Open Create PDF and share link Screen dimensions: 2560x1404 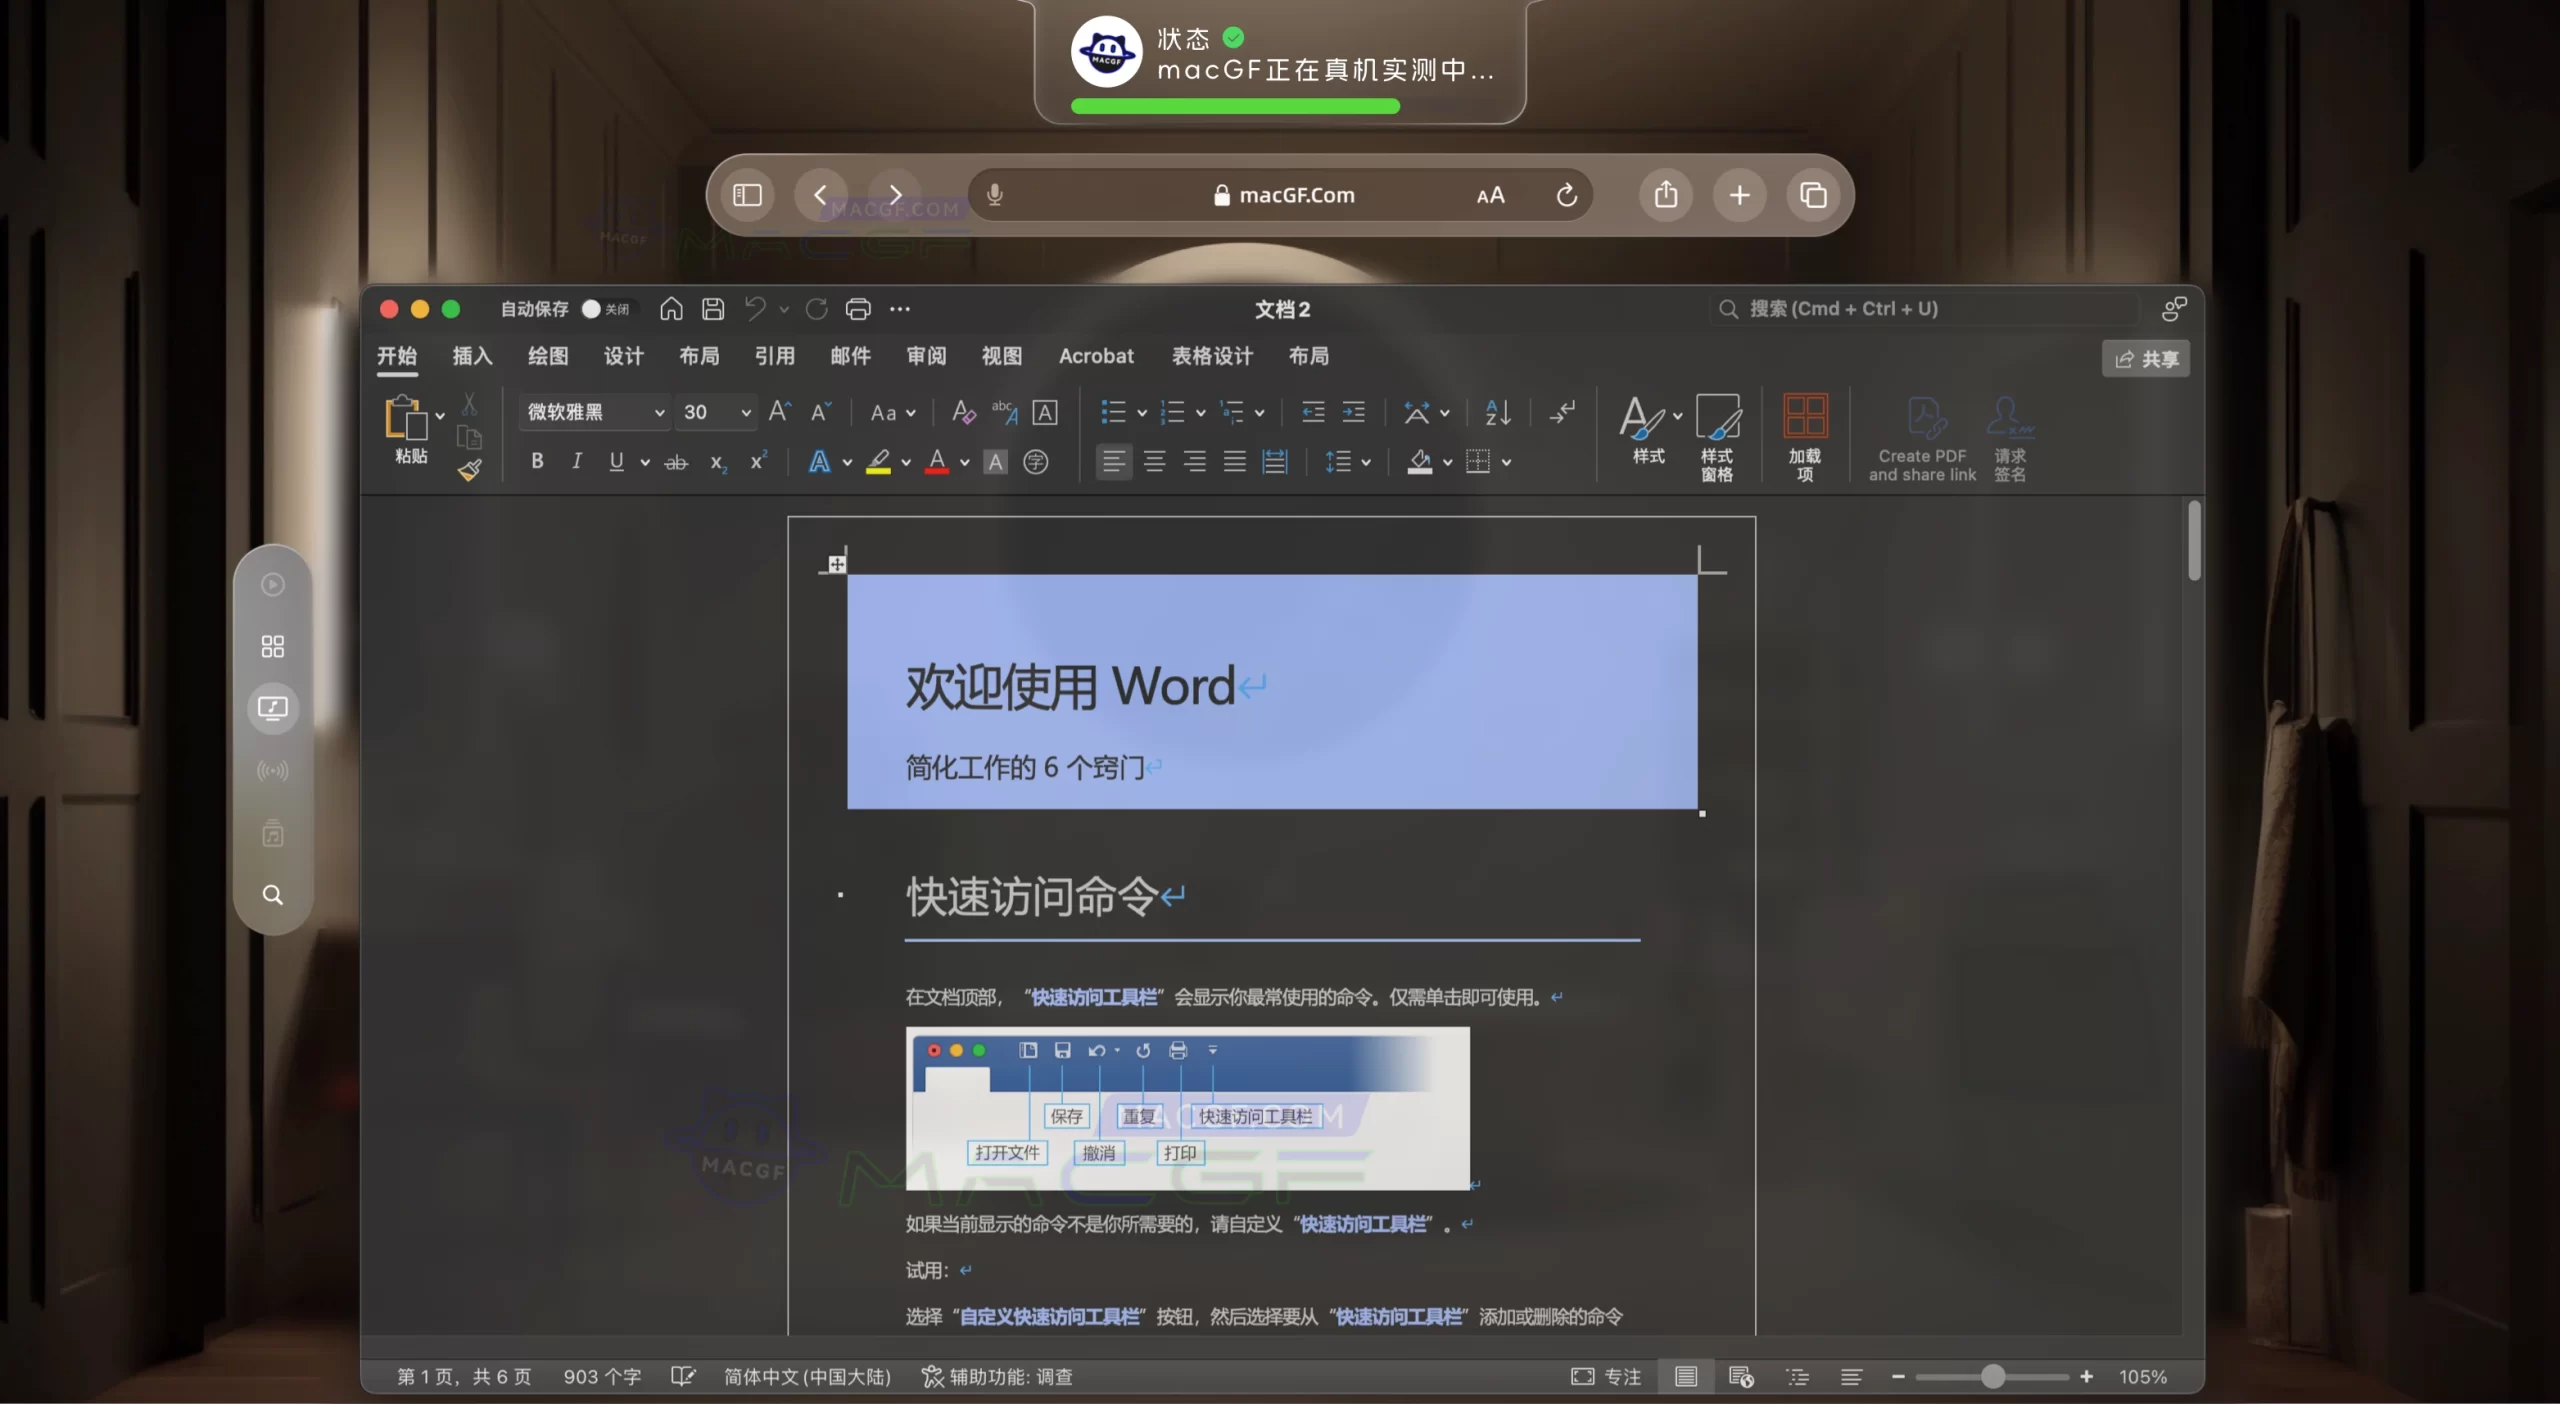coord(1922,437)
